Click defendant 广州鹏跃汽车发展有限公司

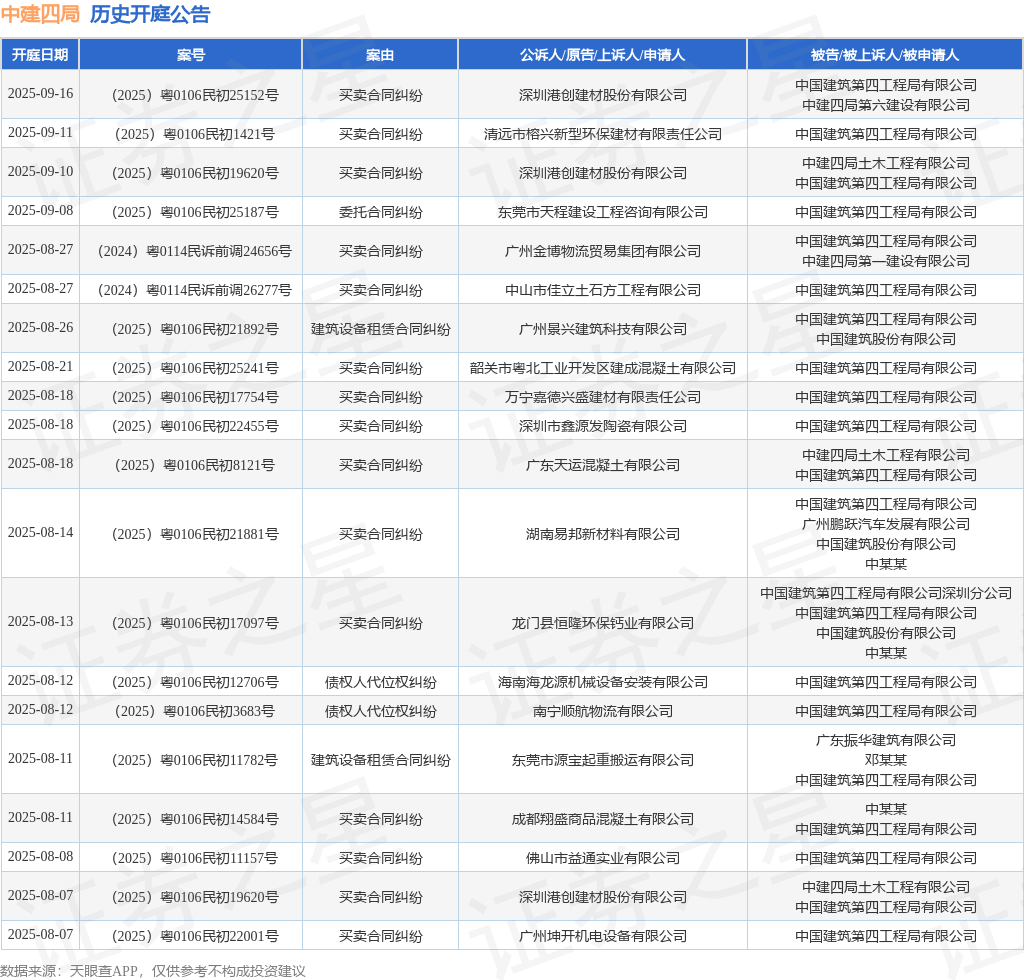click(886, 524)
